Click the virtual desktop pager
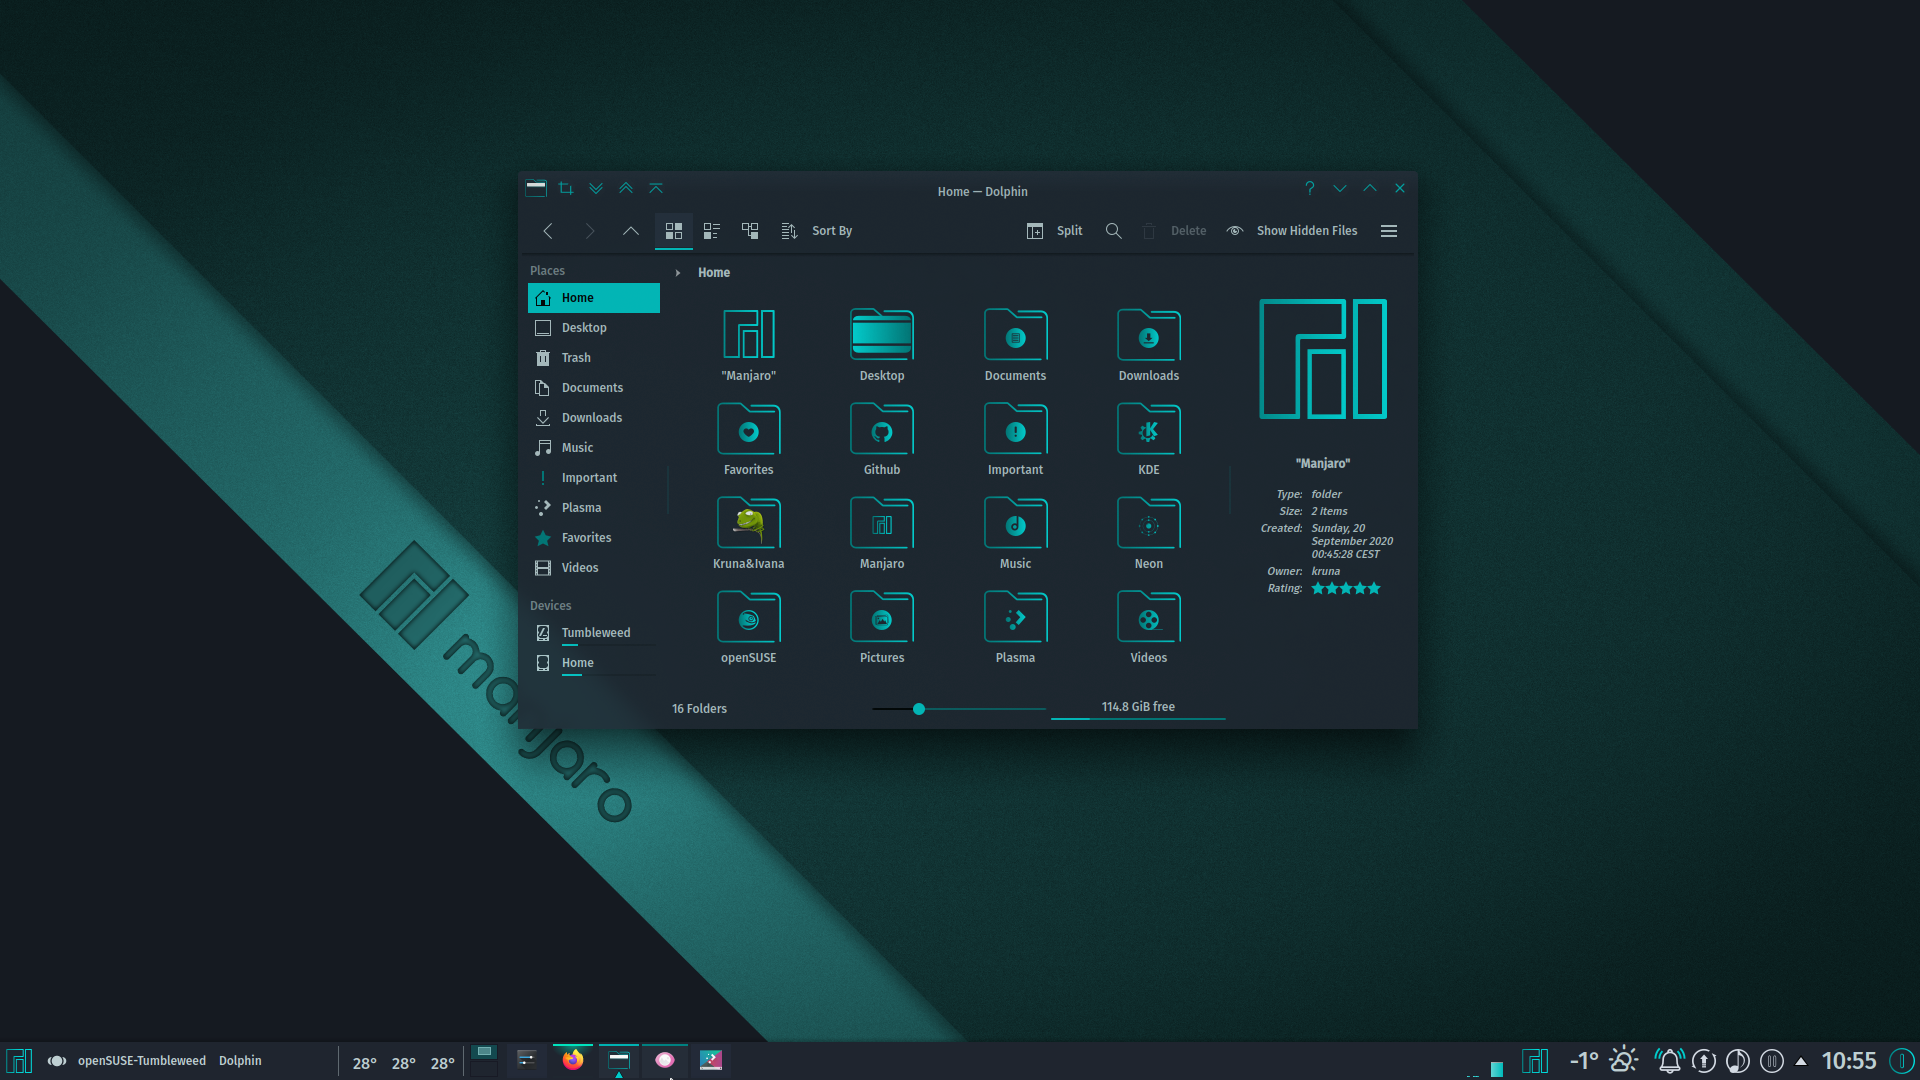1920x1080 pixels. point(484,1060)
